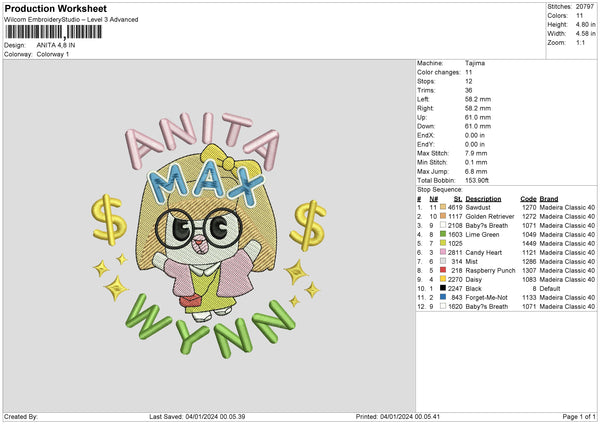Click the Stop Sequence heading
The image size is (600, 424).
(440, 190)
